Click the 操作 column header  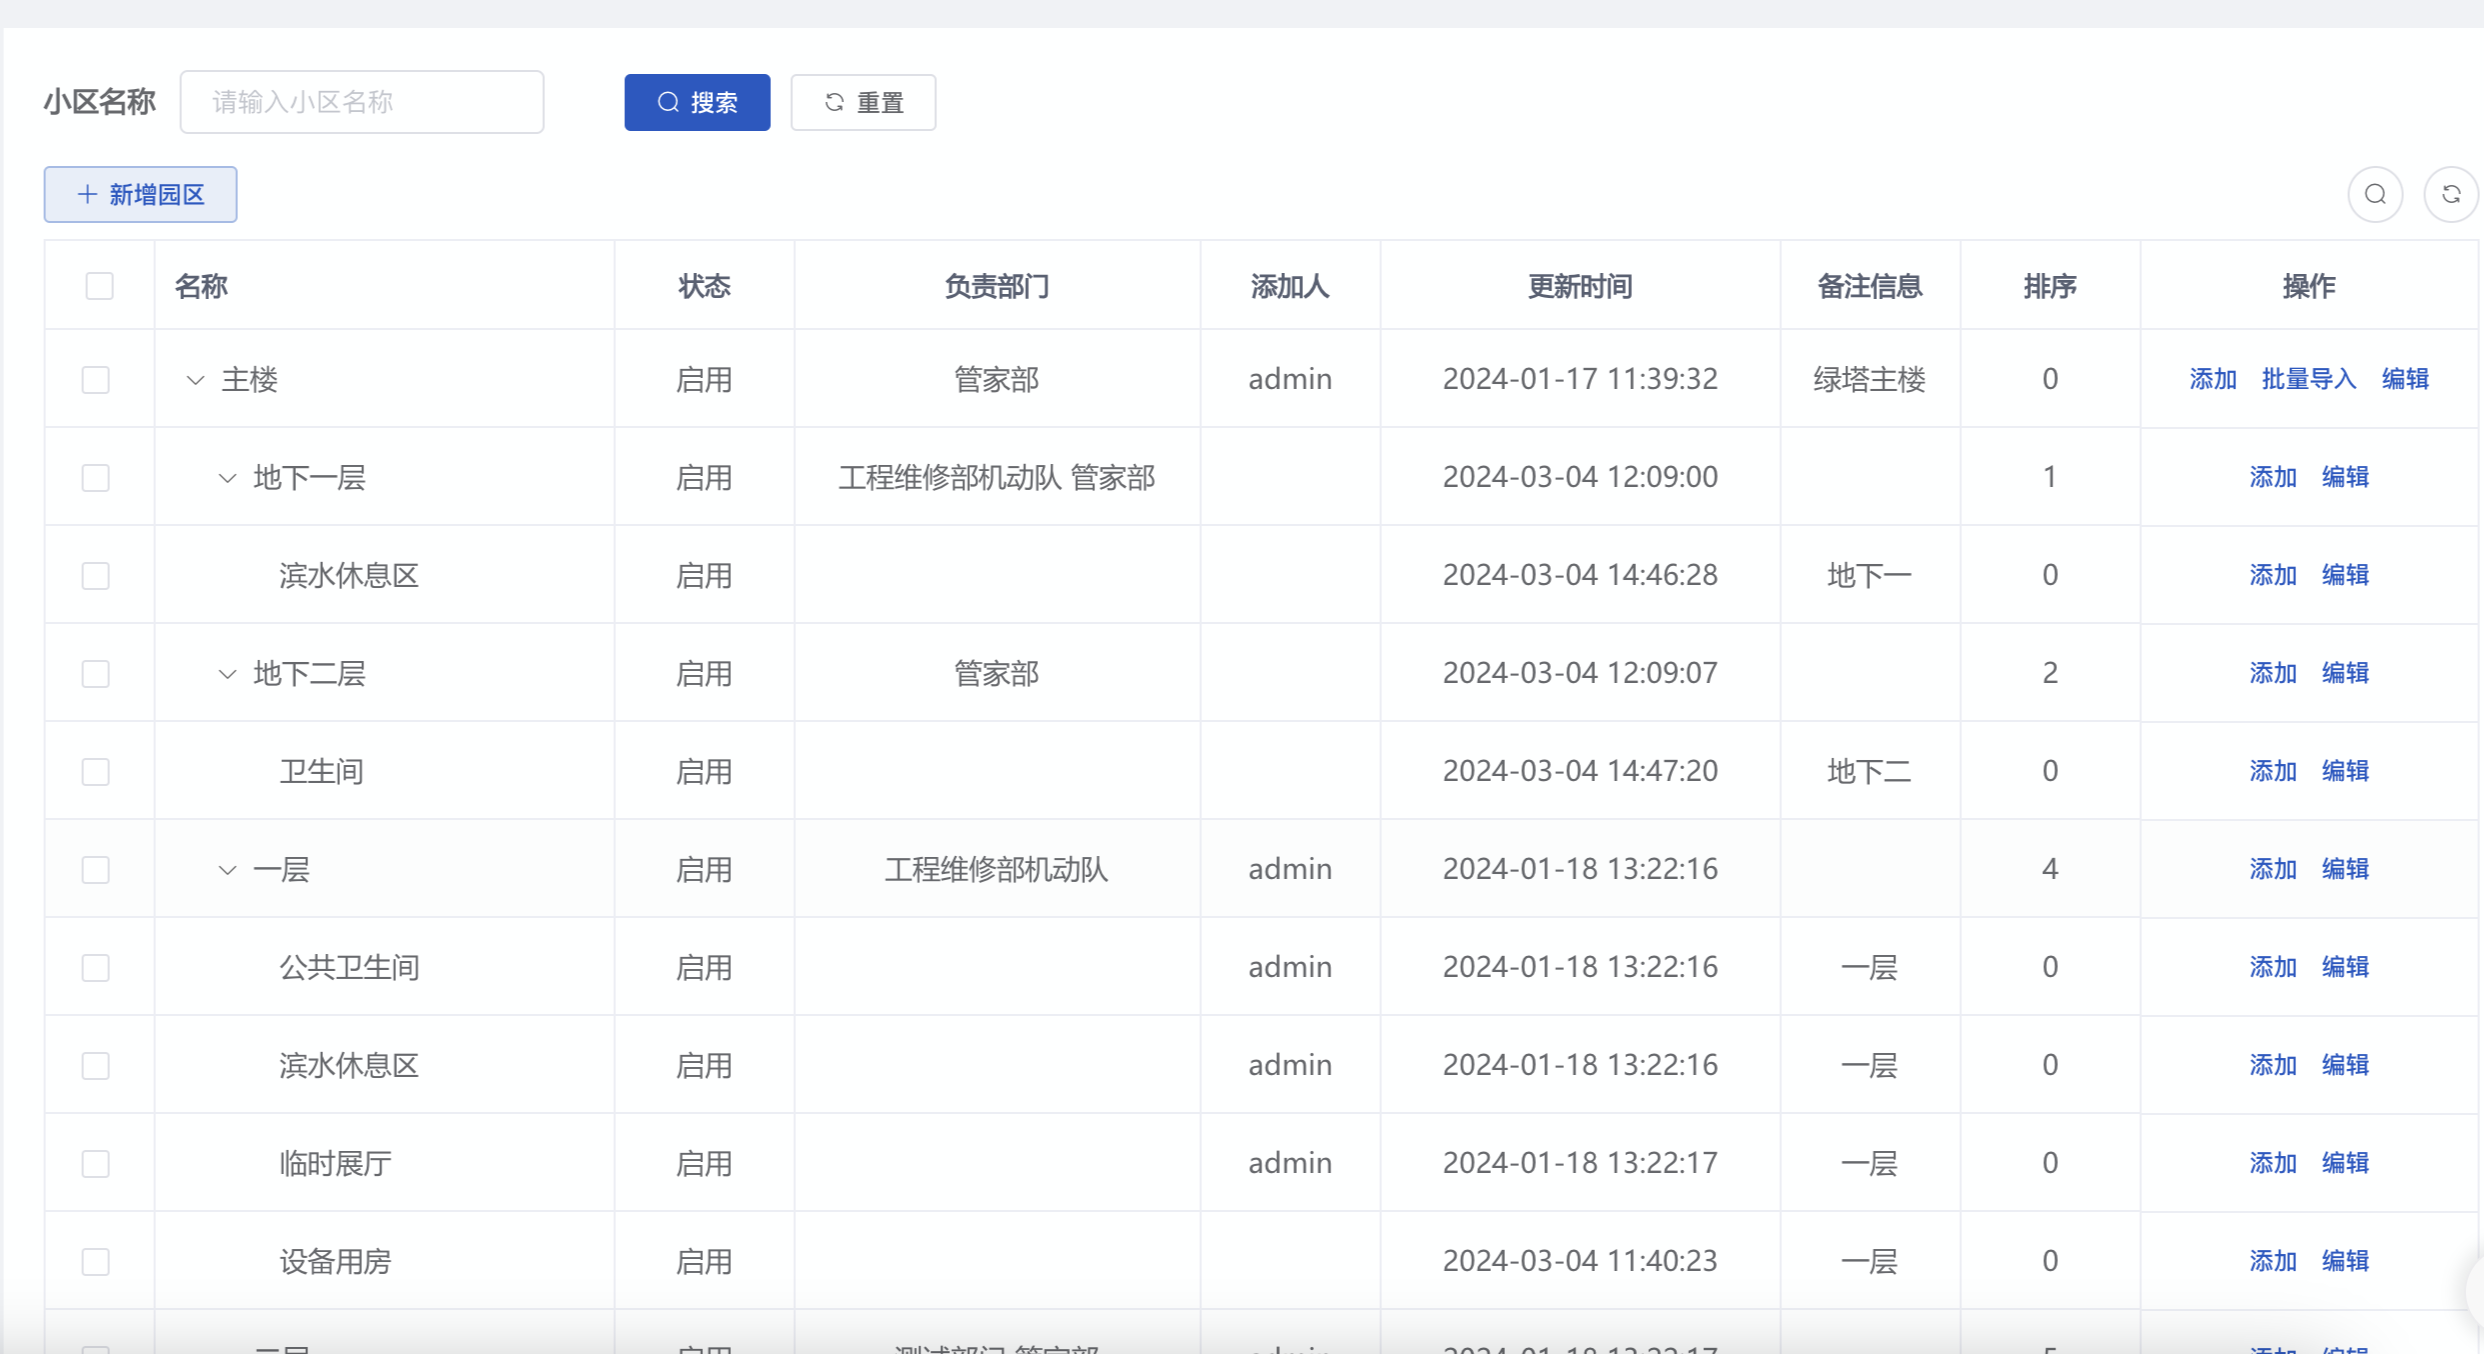click(x=2309, y=286)
